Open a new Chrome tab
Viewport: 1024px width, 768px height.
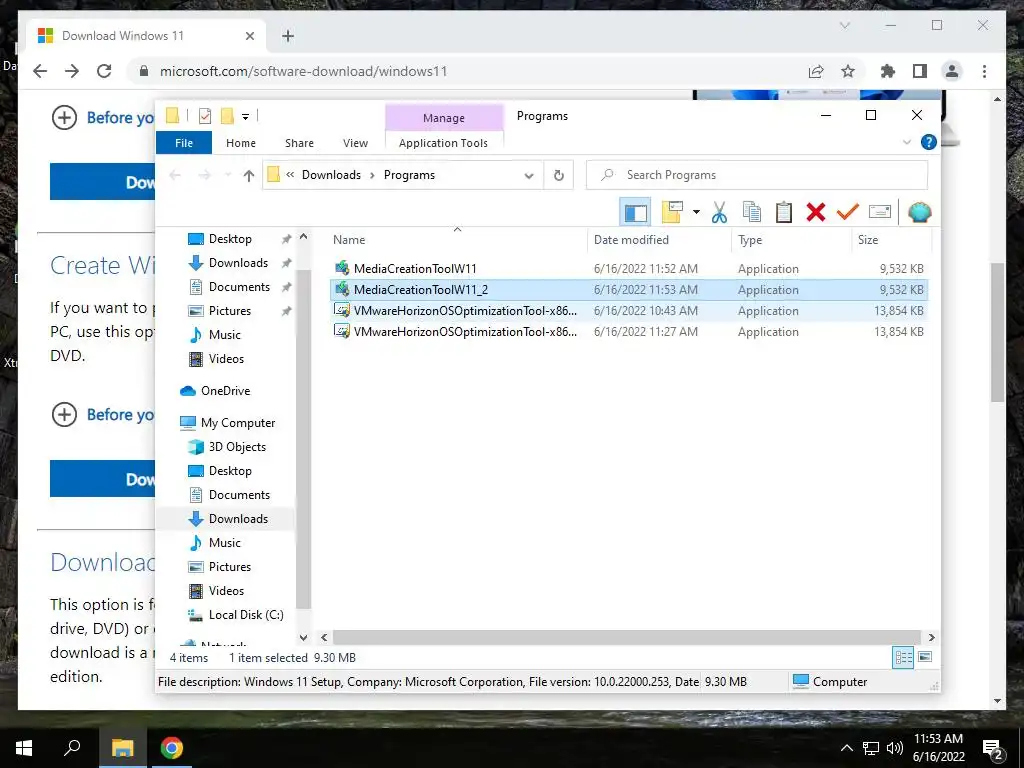point(288,36)
